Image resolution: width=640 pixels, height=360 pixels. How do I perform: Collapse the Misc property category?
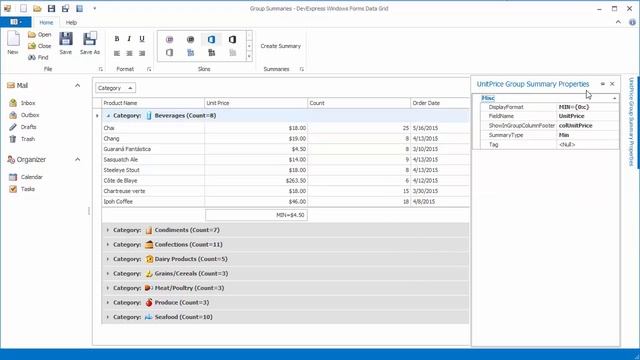pyautogui.click(x=614, y=98)
